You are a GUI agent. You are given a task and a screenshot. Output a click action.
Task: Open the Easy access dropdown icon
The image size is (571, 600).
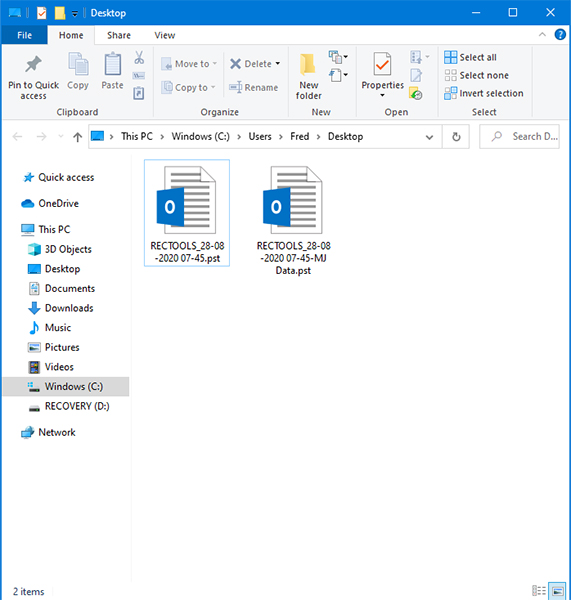click(338, 75)
